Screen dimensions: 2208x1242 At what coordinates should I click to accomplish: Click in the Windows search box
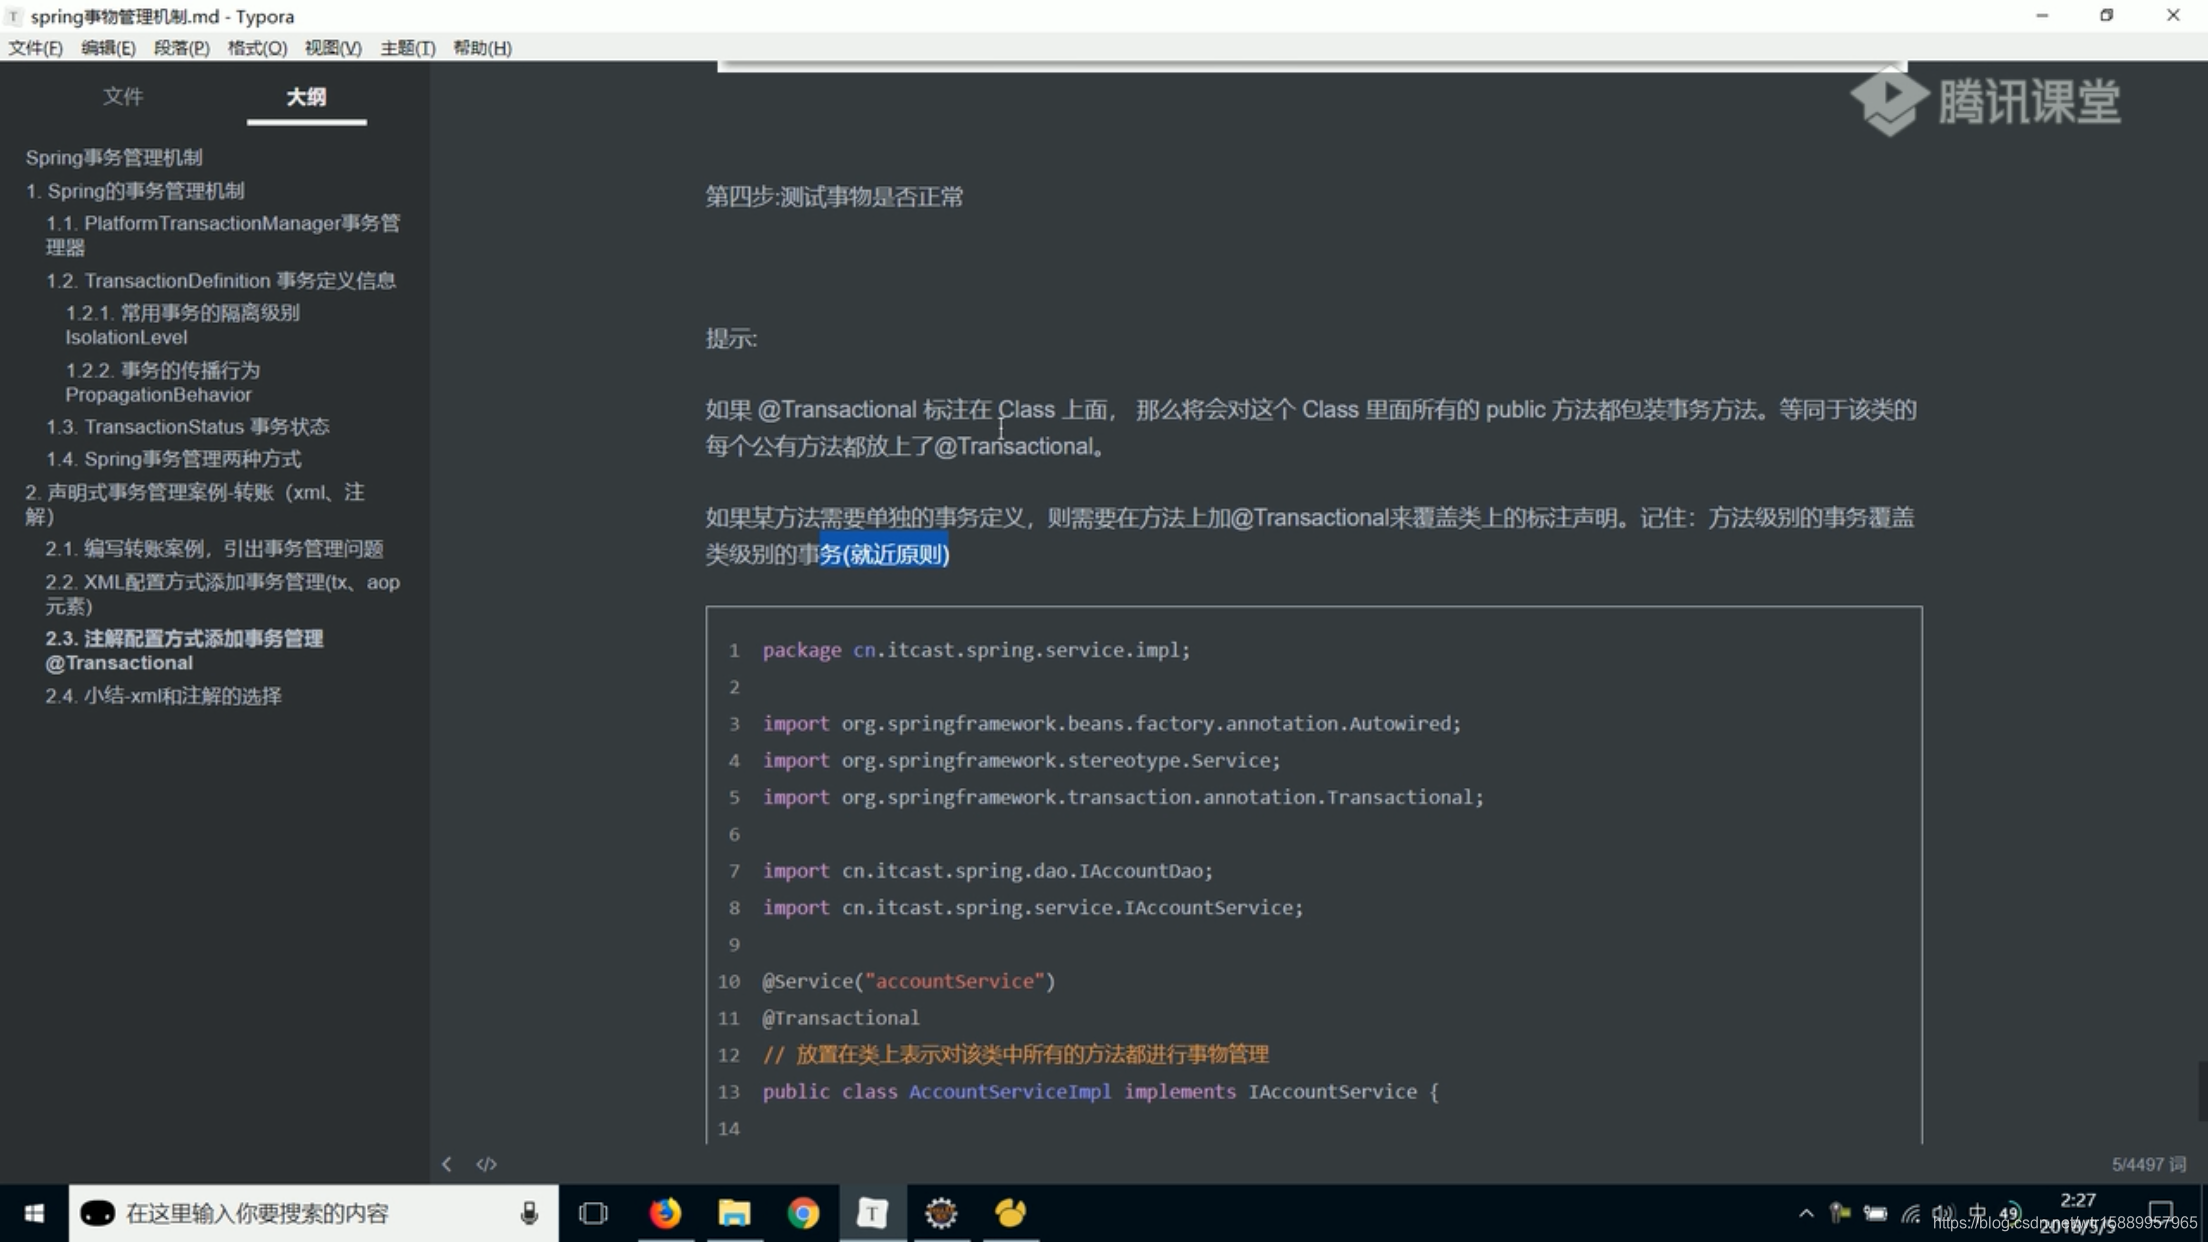pos(313,1213)
